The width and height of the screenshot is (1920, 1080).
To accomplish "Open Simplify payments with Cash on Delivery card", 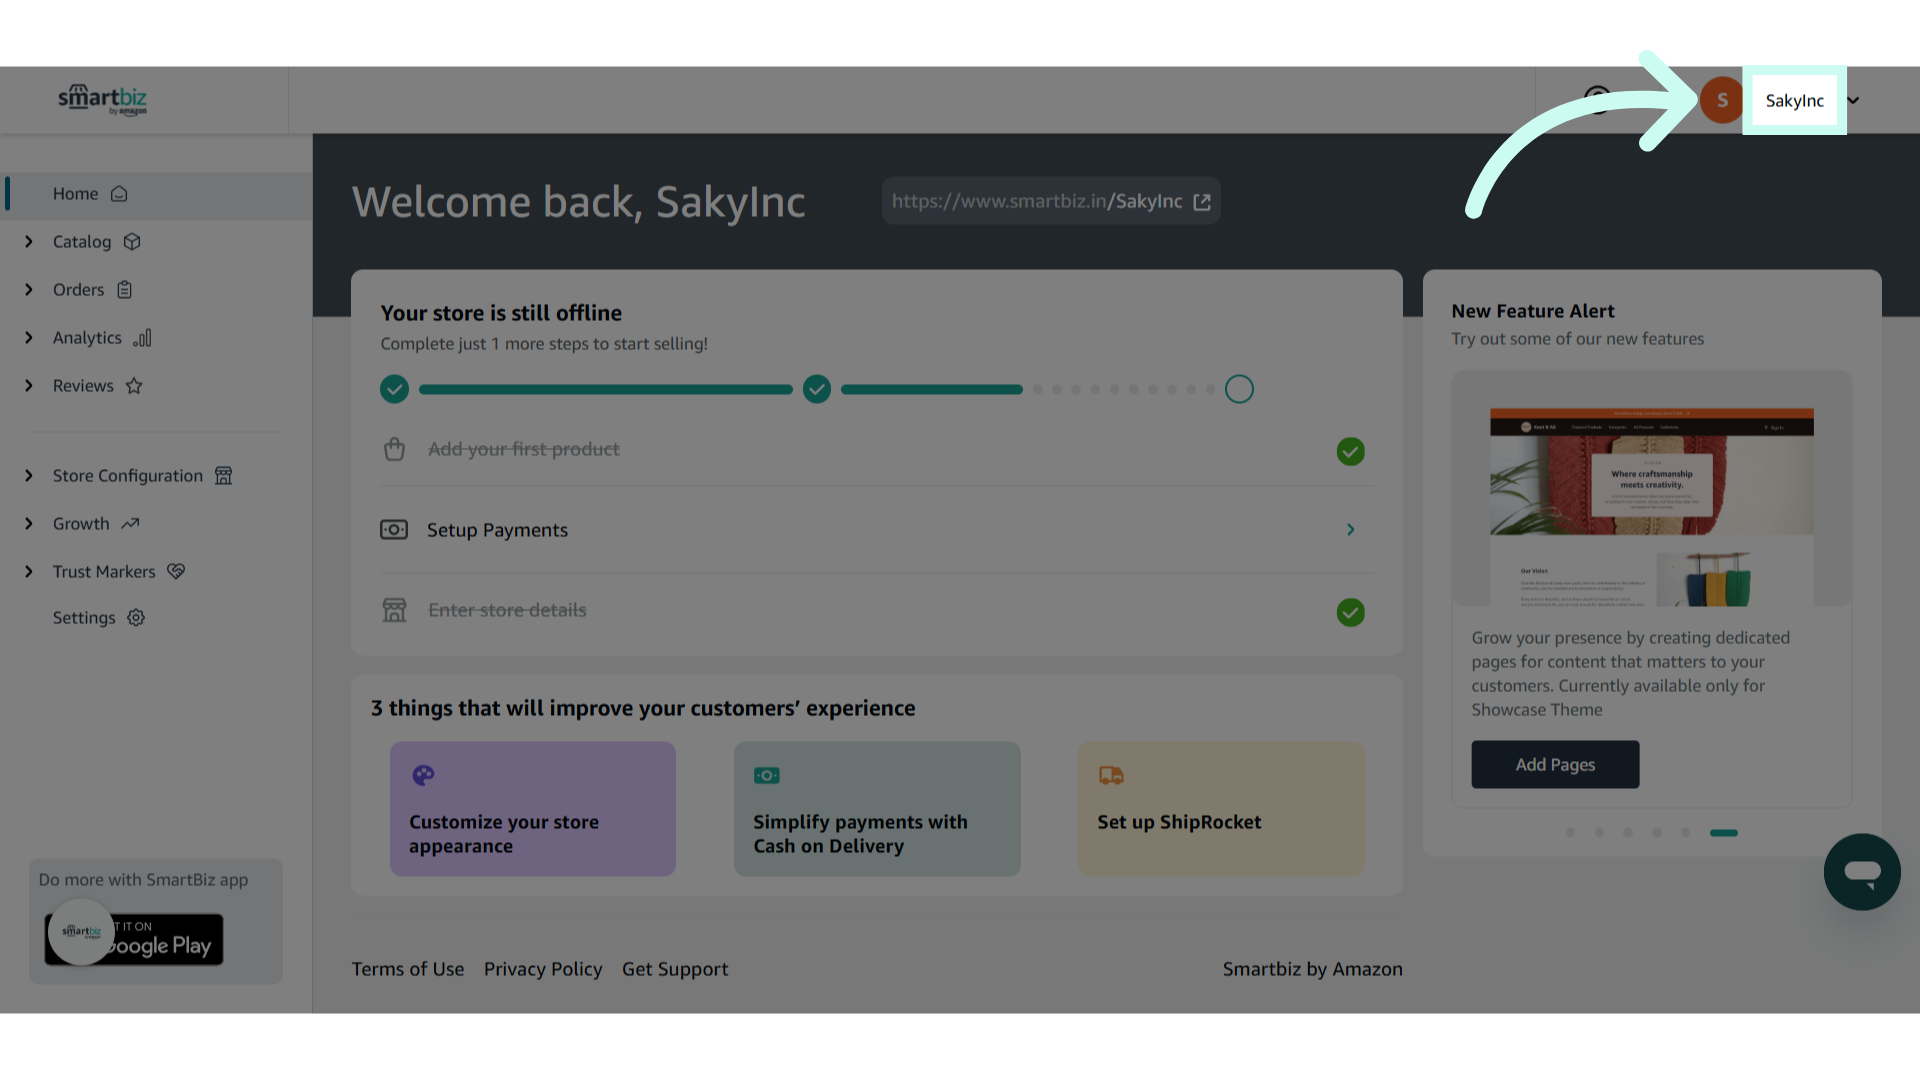I will pos(877,809).
